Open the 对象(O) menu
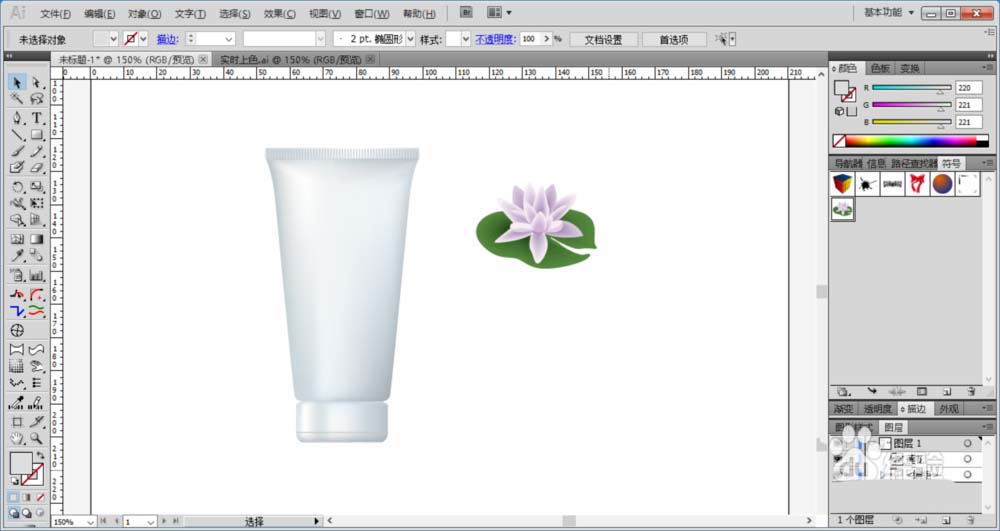The width and height of the screenshot is (1000, 531). click(x=144, y=14)
